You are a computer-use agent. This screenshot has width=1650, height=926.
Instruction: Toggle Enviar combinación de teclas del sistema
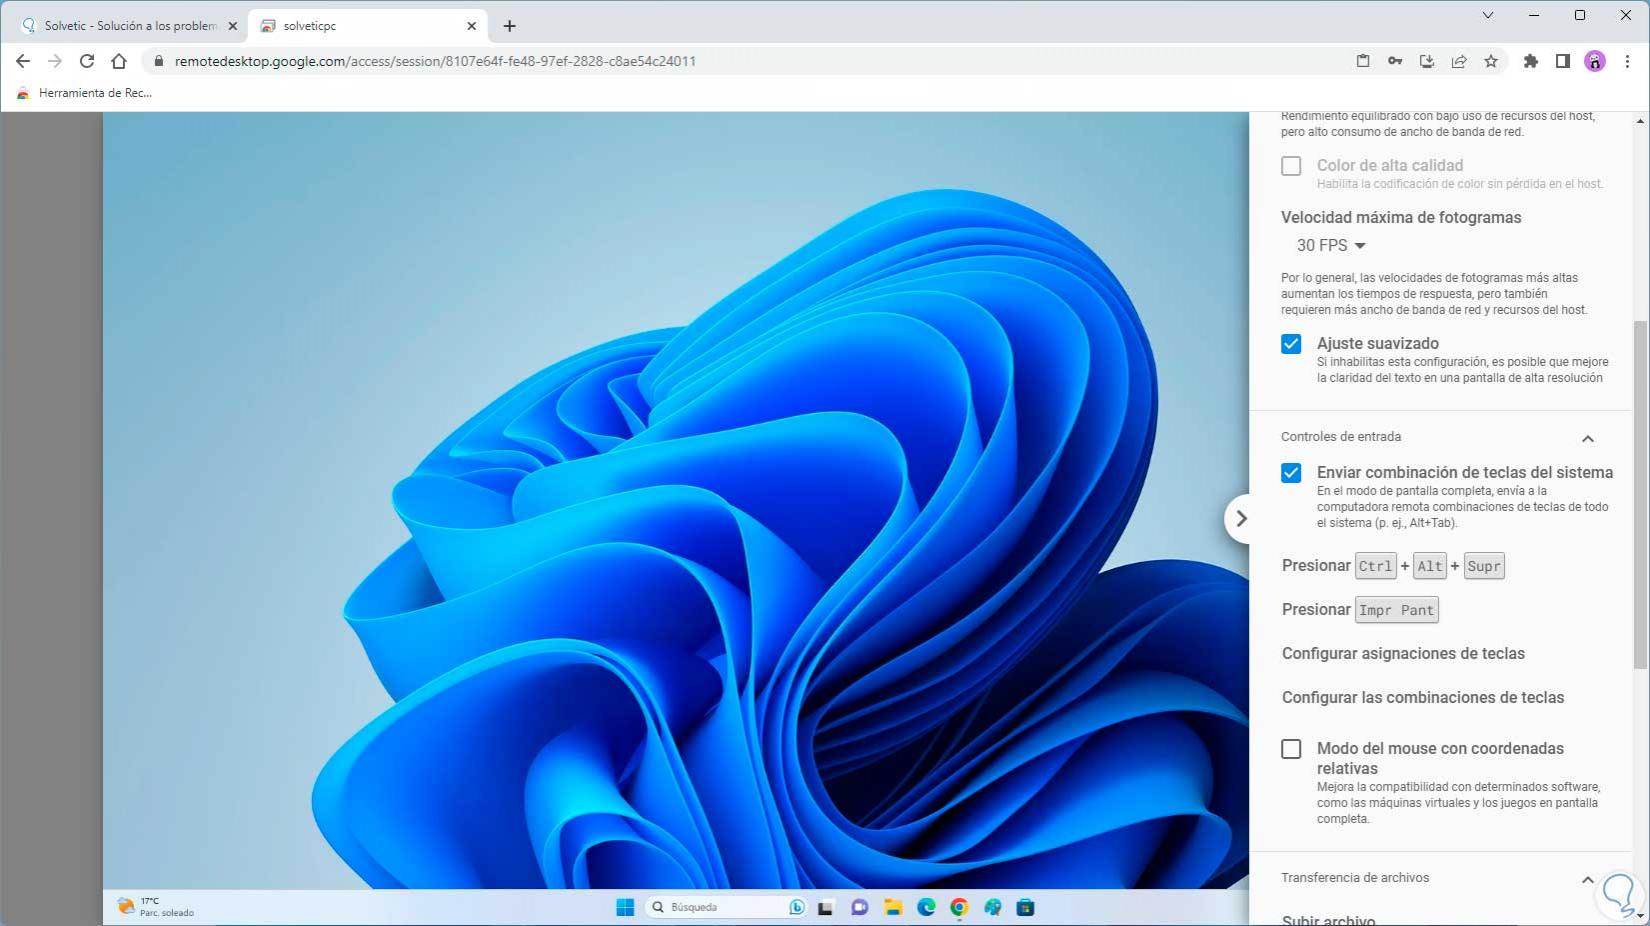1291,473
